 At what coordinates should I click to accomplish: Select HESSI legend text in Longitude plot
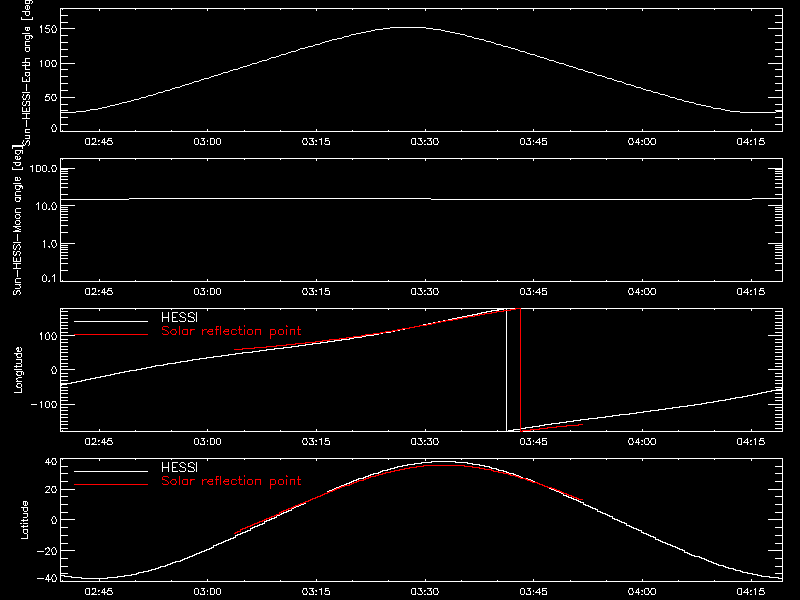(x=179, y=317)
